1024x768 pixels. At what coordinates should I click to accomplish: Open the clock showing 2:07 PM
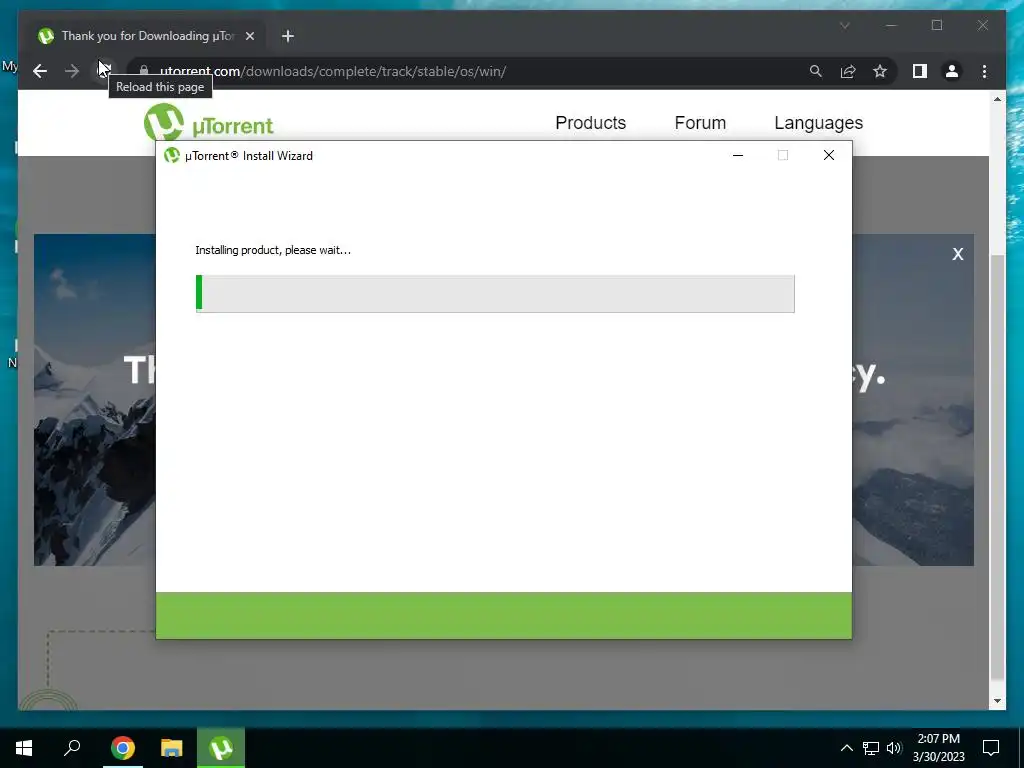pos(938,748)
